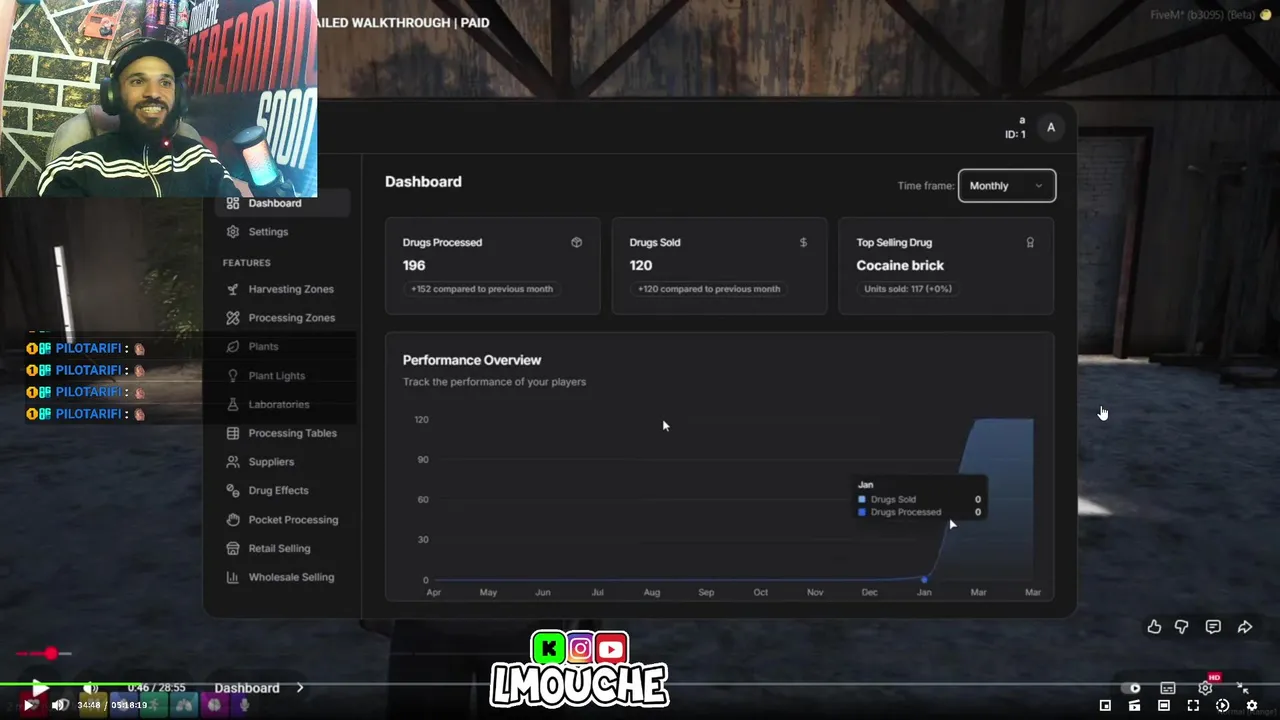Open the playback speed circle icon

click(x=1222, y=706)
